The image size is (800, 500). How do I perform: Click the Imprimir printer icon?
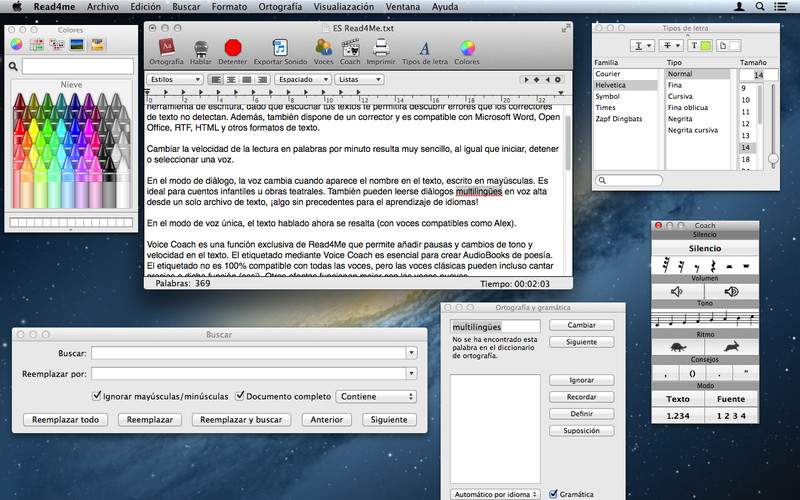pos(380,47)
